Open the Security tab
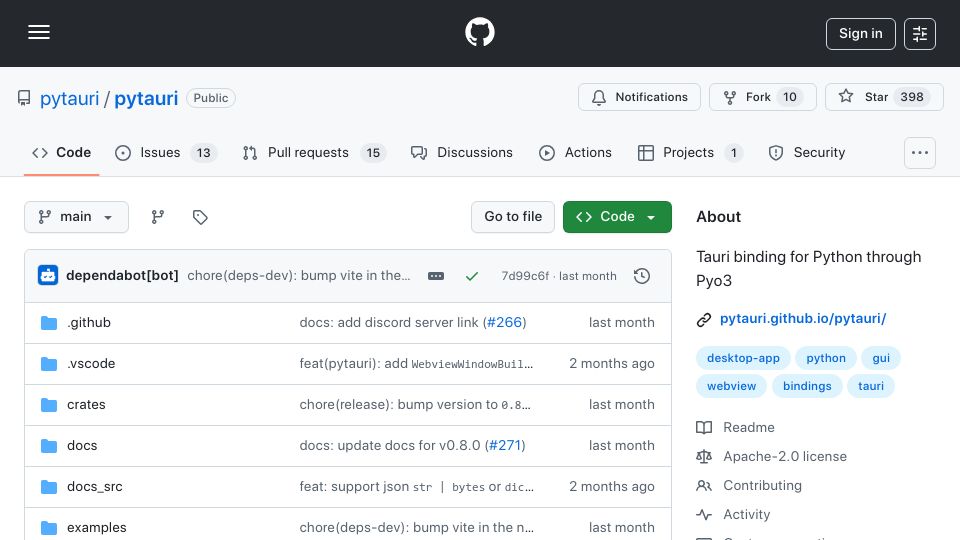Viewport: 960px width, 540px height. (x=807, y=152)
